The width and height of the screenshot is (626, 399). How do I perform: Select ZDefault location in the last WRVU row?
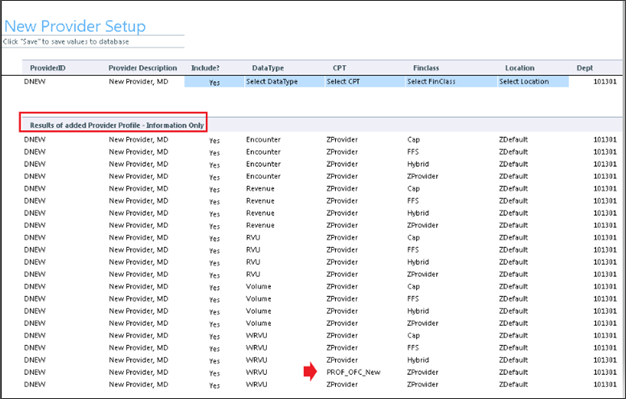click(513, 384)
